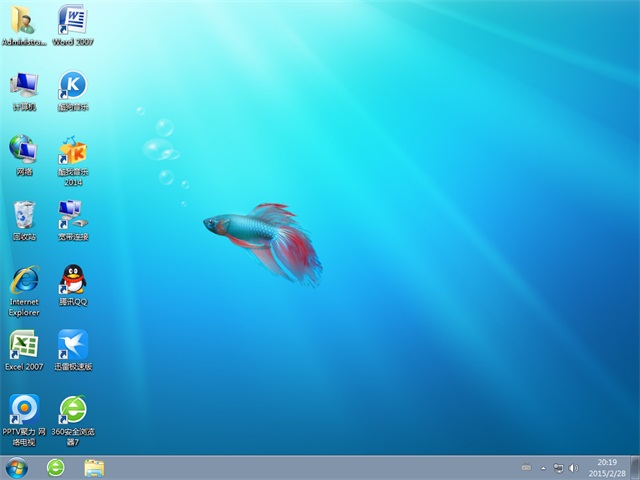Open the Broadband Connection (宽带连接) shortcut
The width and height of the screenshot is (640, 480).
(x=72, y=213)
